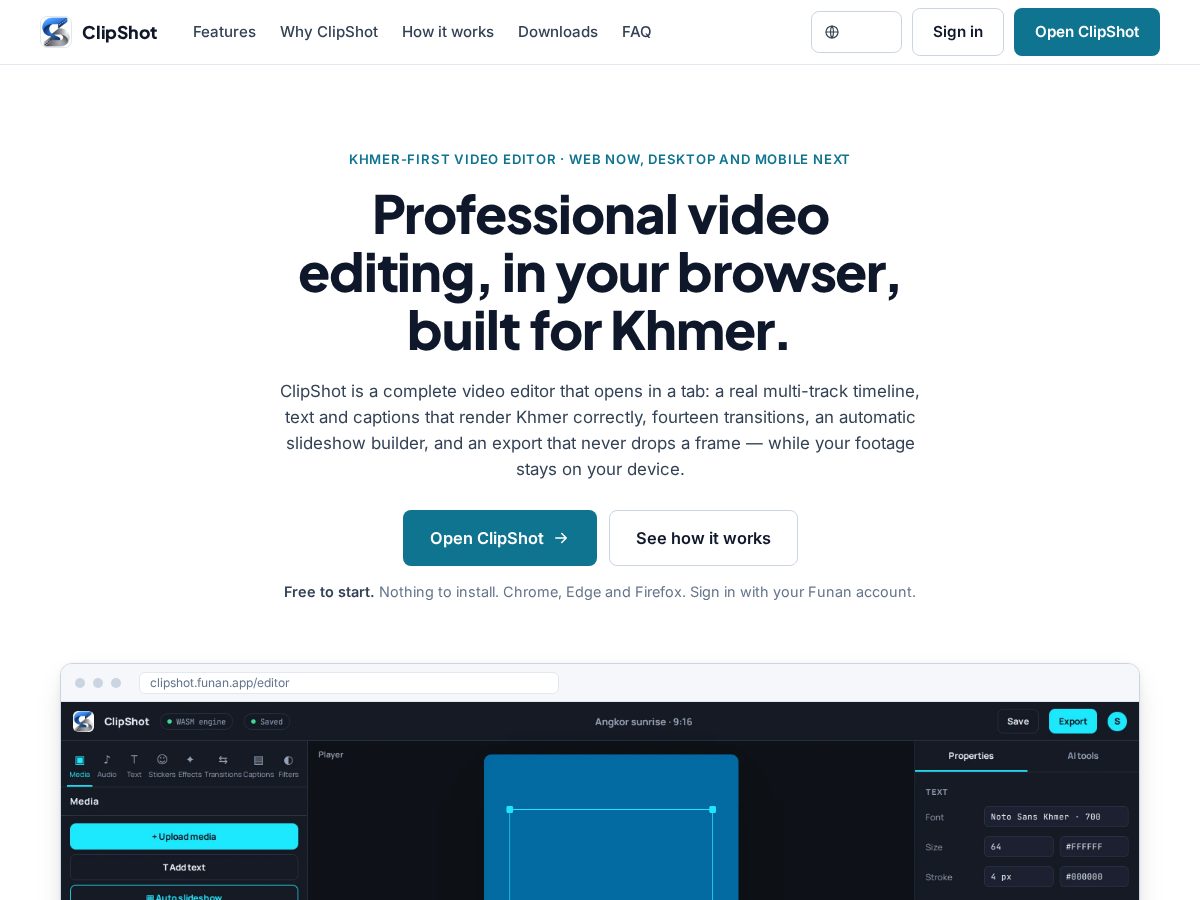Click the Angkor sunrise · 9:16 project title
Image resolution: width=1200 pixels, height=900 pixels.
[643, 721]
